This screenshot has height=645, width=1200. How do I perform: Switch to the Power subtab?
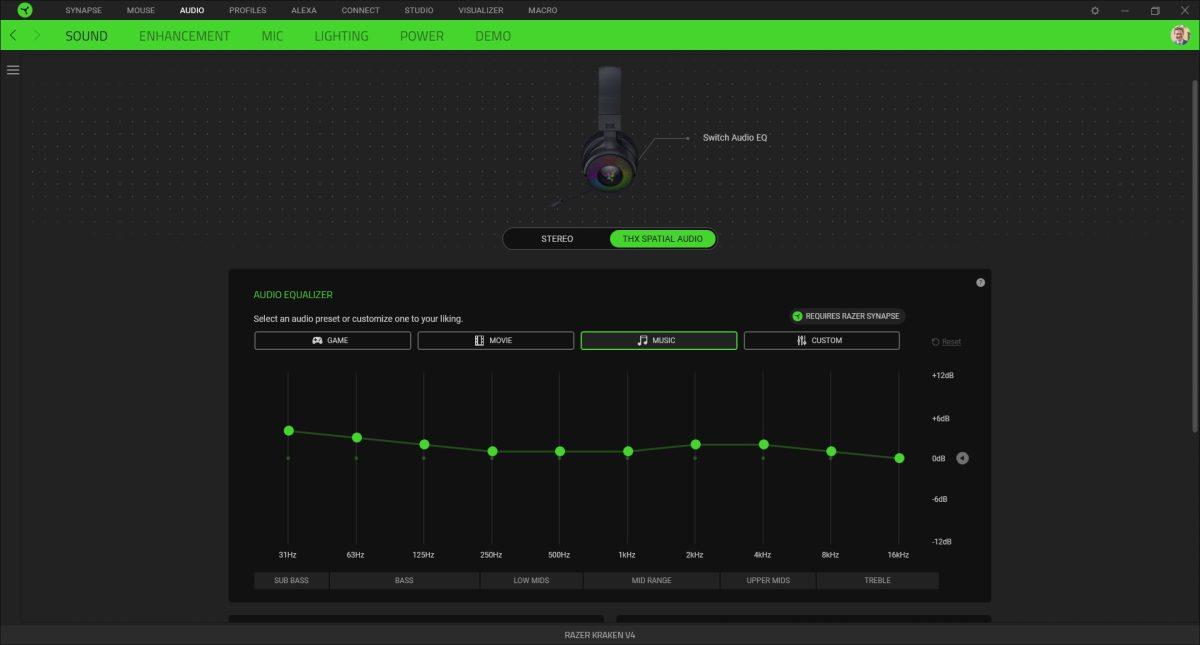coord(422,35)
